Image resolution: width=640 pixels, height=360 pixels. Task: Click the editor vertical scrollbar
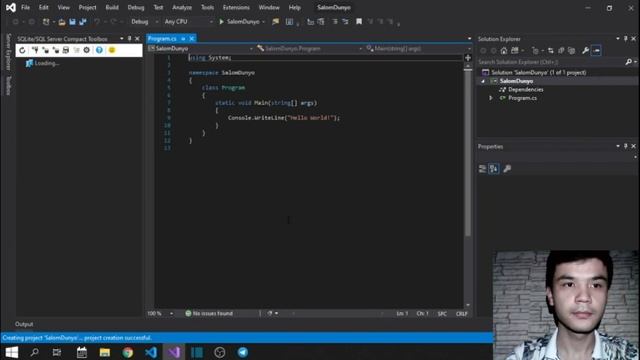468,184
